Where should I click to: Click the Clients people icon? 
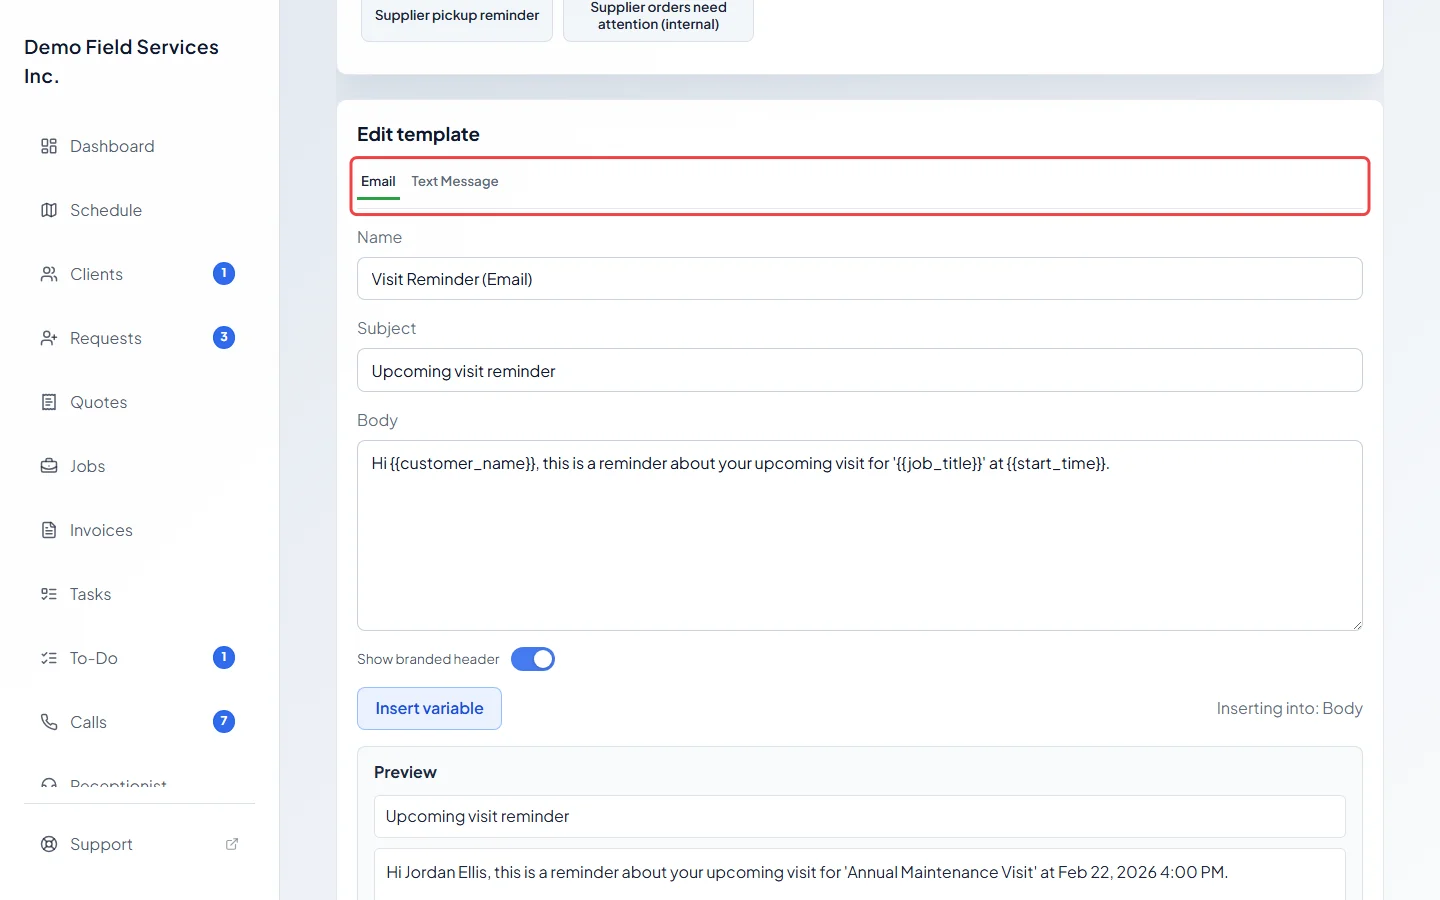pos(49,274)
